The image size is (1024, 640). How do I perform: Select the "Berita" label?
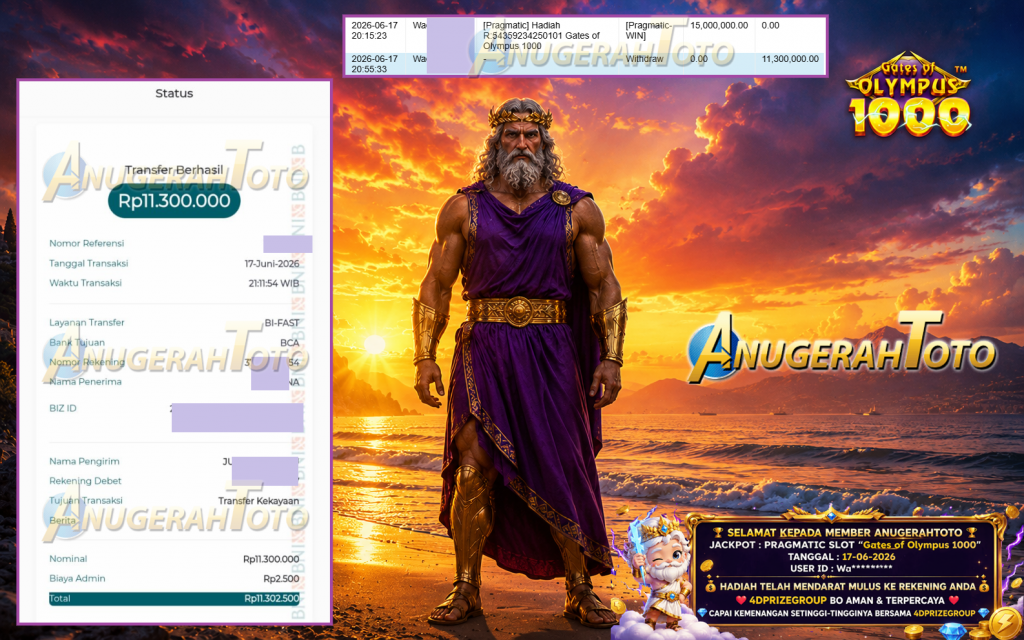[x=63, y=520]
